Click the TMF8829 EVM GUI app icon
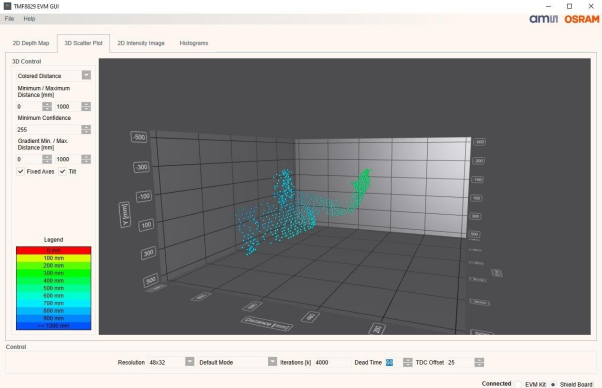 tap(7, 6)
